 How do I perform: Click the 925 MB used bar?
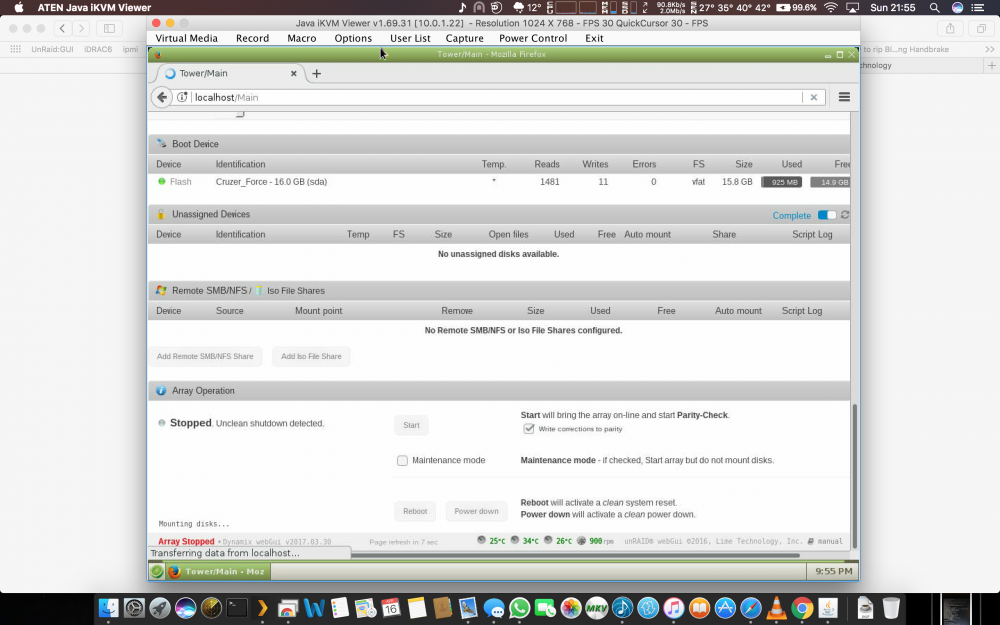pos(781,182)
